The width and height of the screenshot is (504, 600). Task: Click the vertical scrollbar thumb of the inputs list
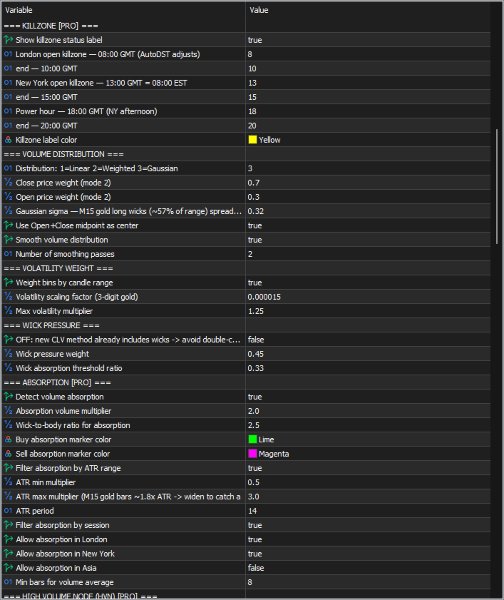click(497, 186)
